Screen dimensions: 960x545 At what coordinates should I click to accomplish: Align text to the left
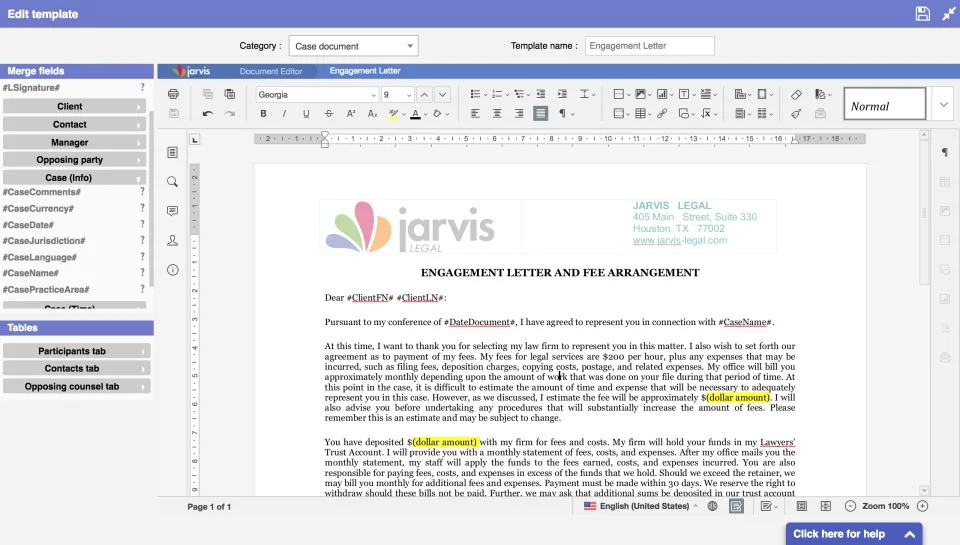[475, 114]
